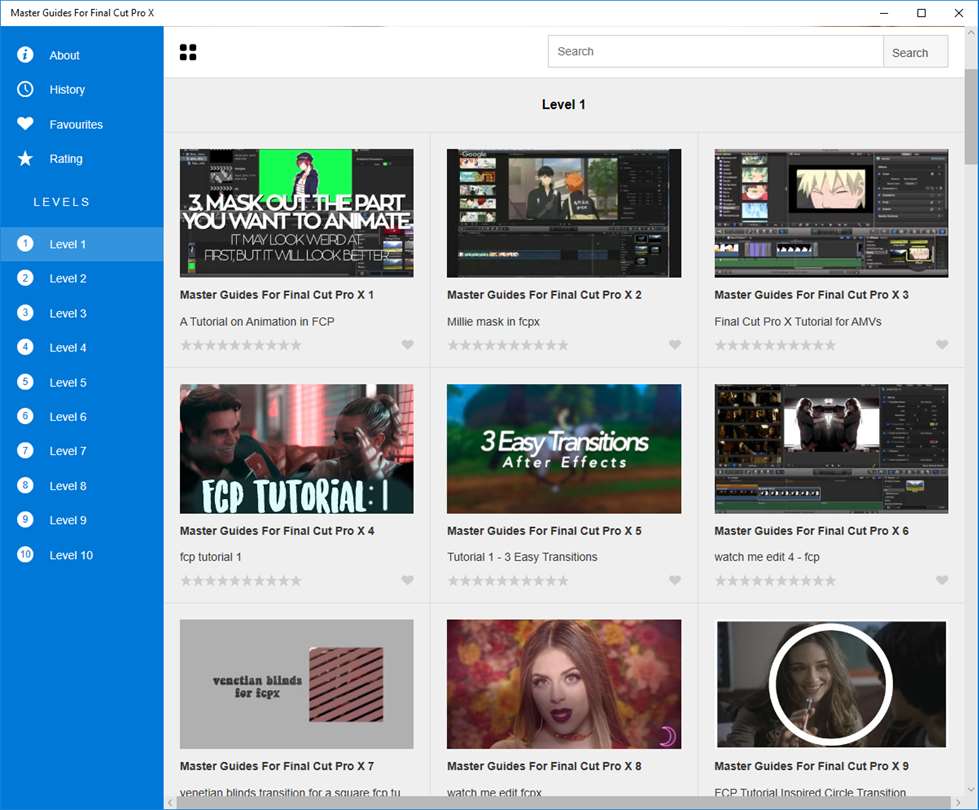The width and height of the screenshot is (979, 810).
Task: Favourite guide 5 Easy Transitions heart
Action: (674, 580)
